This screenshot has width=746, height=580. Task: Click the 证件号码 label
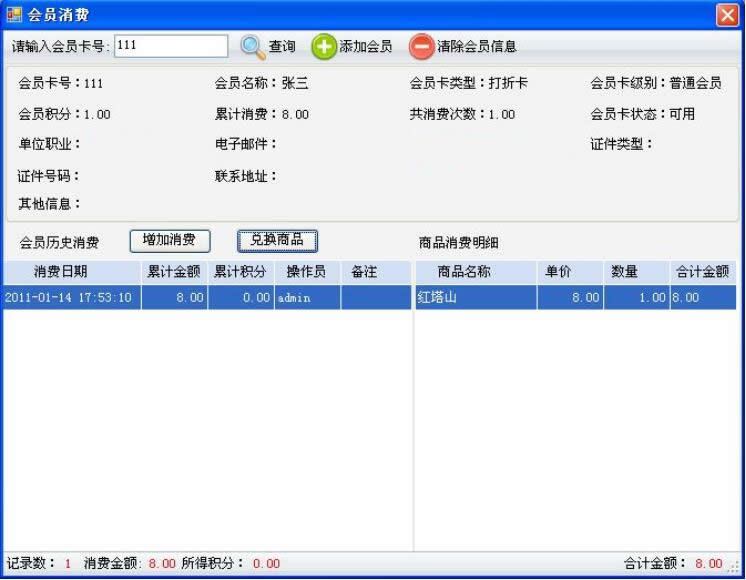[49, 176]
